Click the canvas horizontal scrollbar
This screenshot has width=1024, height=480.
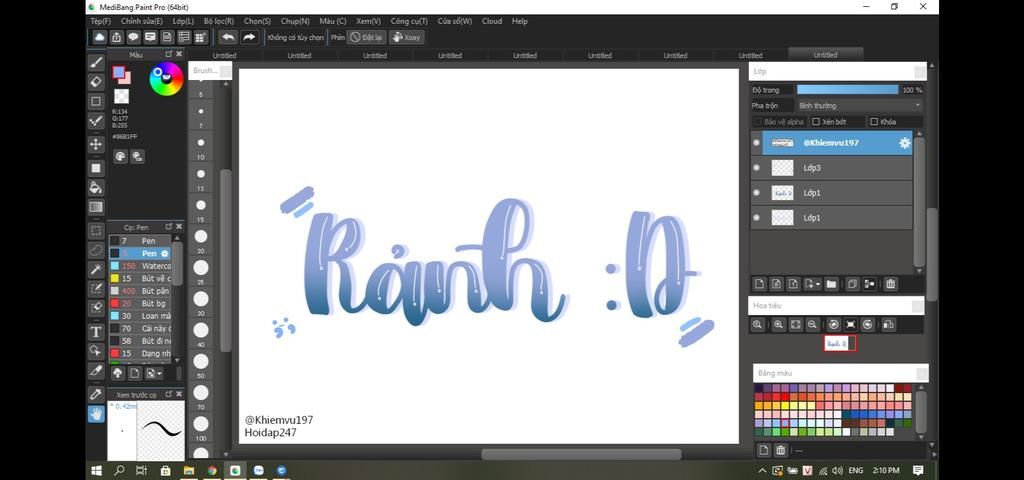tap(581, 454)
